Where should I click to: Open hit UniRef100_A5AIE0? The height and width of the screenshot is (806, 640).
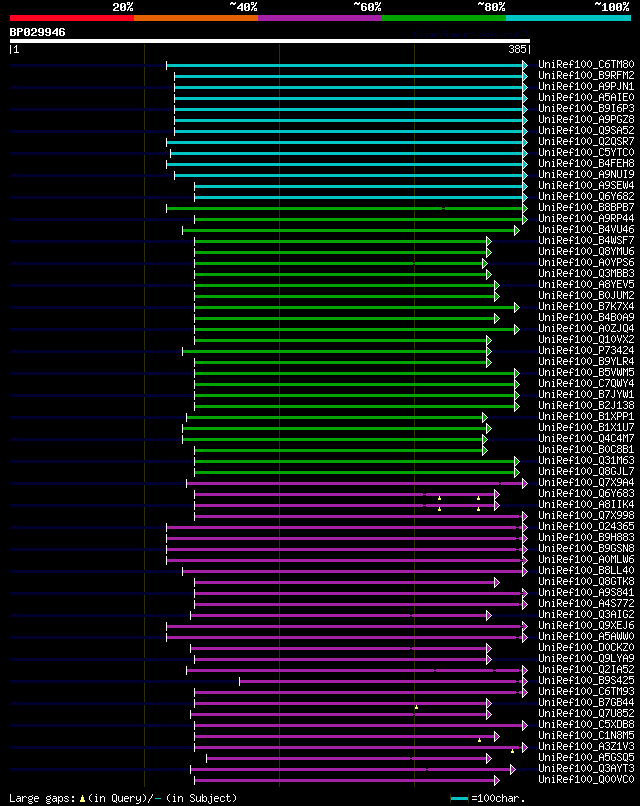tap(586, 98)
